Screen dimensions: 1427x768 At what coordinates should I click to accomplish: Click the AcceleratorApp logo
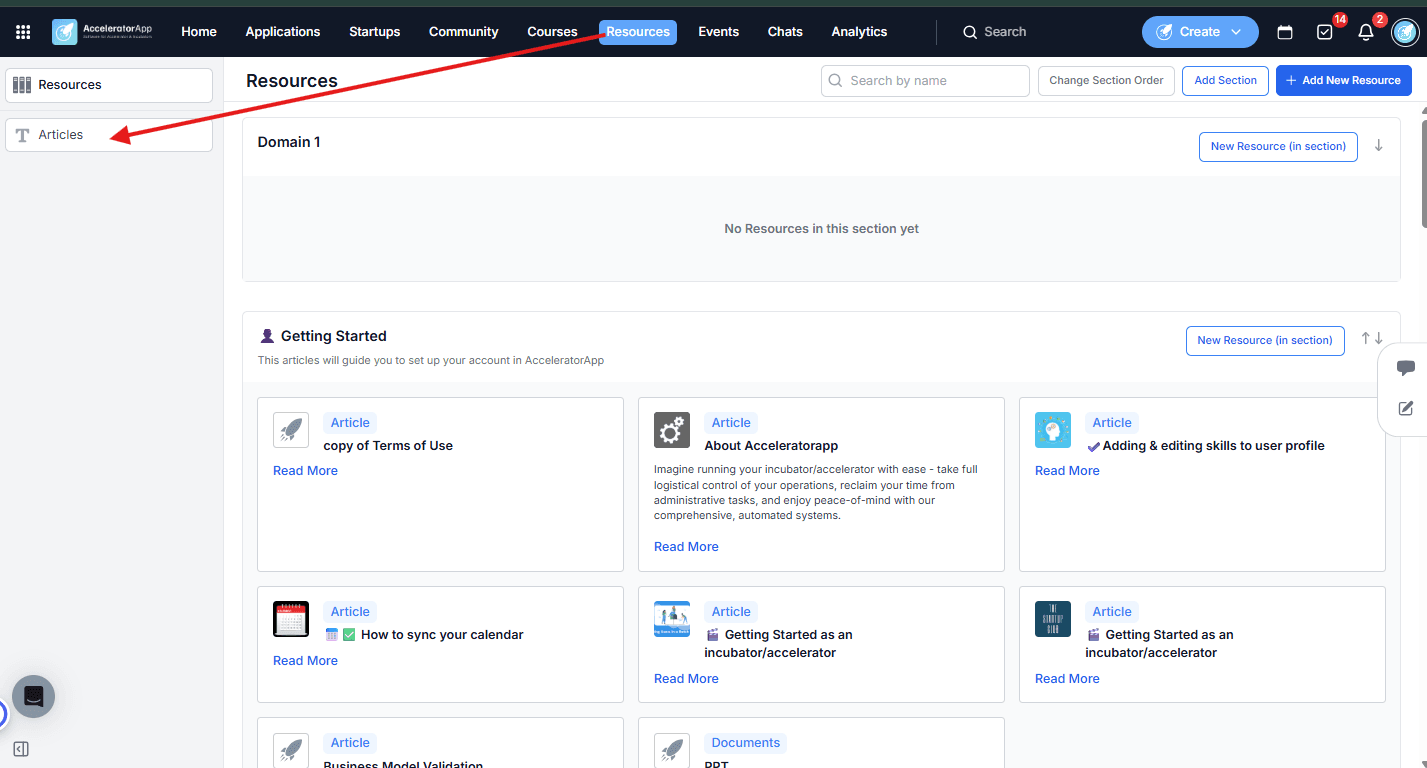click(102, 32)
